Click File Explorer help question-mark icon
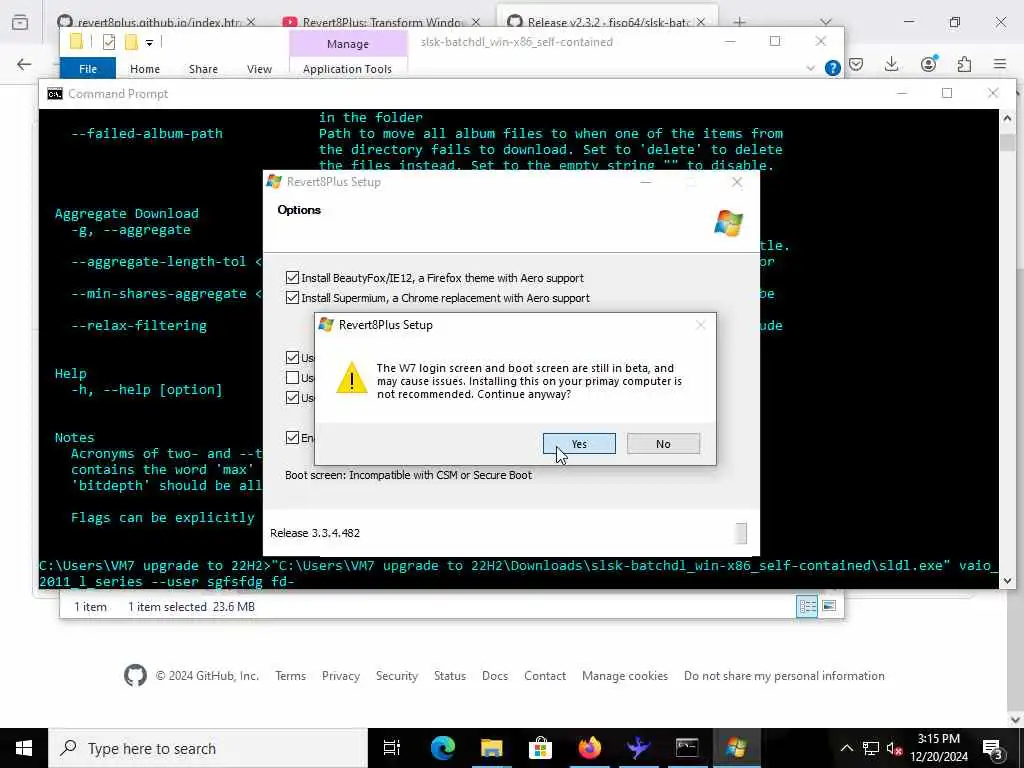Viewport: 1024px width, 768px height. [x=832, y=68]
